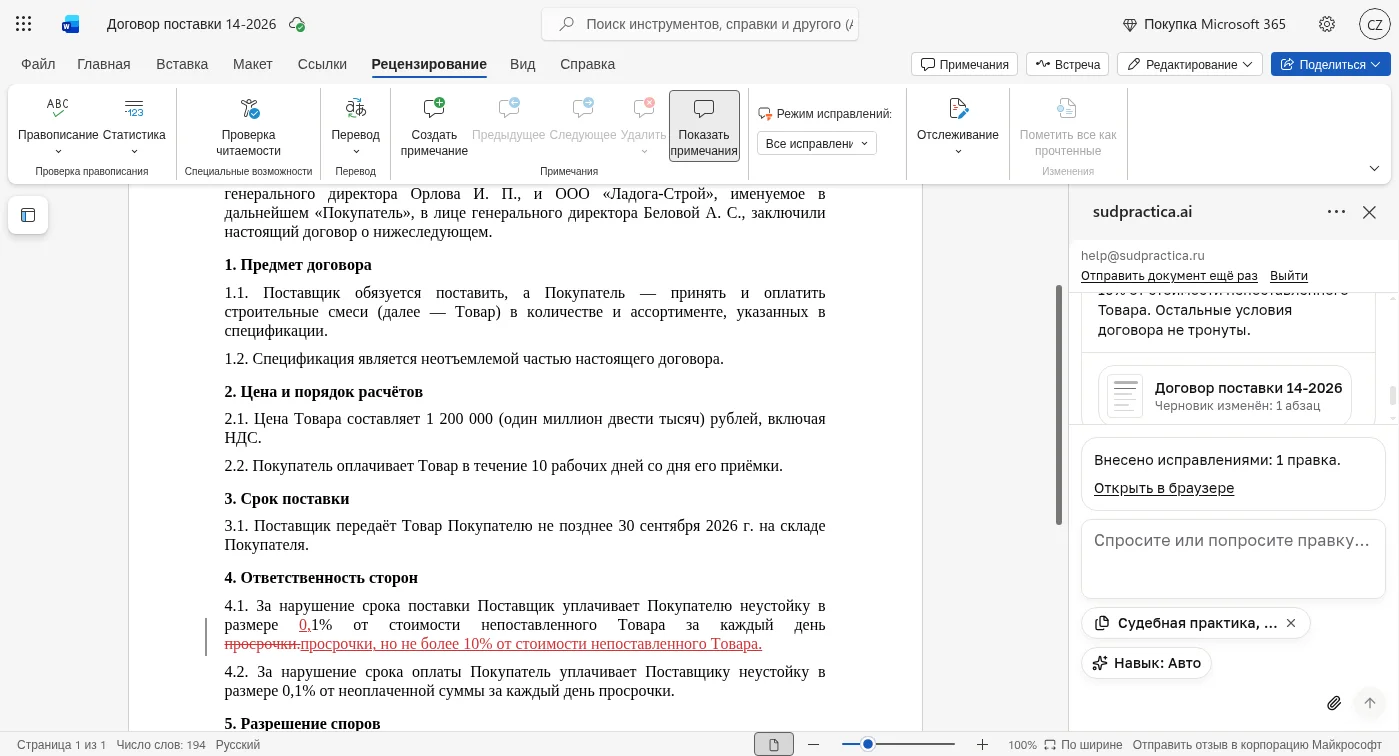Attach a file with the paperclip icon

pos(1334,703)
